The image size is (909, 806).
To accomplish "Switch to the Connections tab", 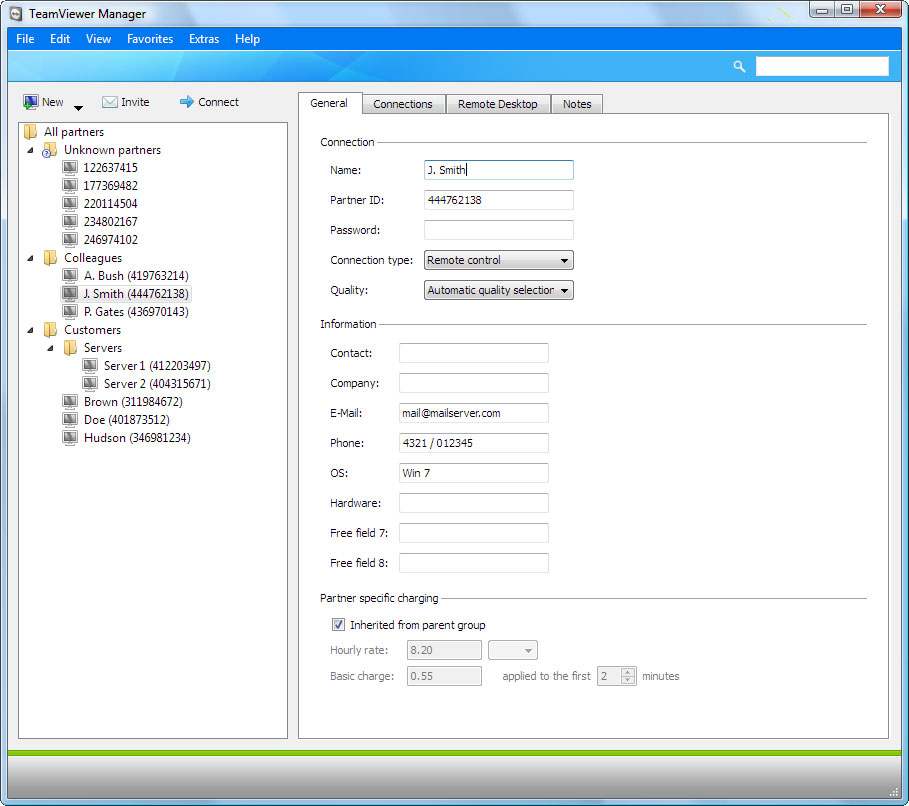I will tap(403, 104).
